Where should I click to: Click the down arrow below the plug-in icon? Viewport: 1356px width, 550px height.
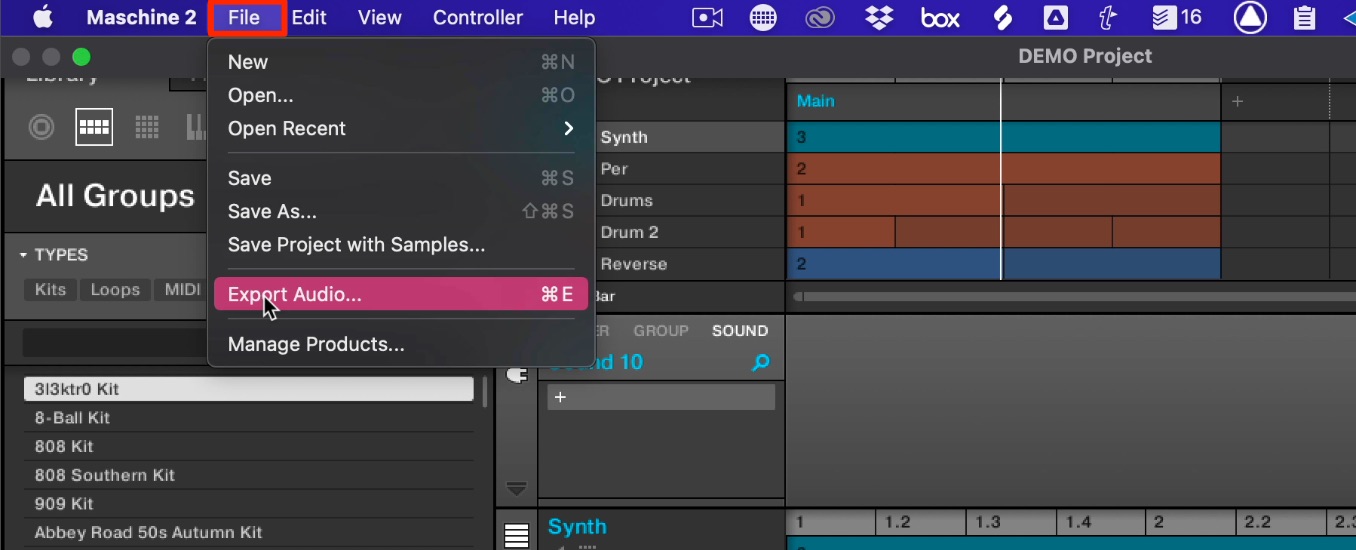click(516, 489)
